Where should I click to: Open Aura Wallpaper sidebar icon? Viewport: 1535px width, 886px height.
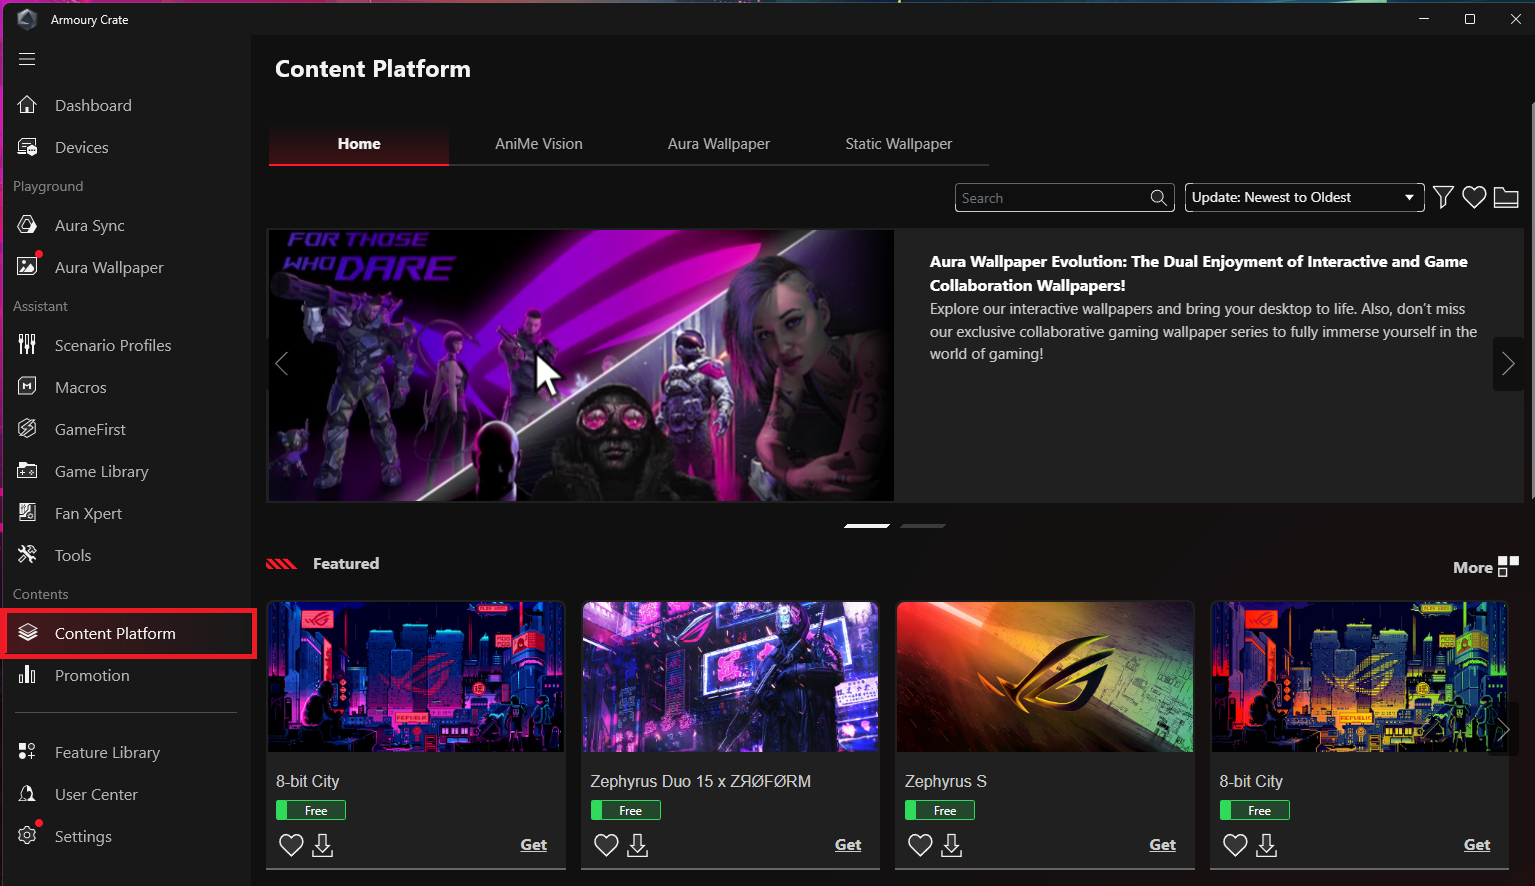[27, 267]
